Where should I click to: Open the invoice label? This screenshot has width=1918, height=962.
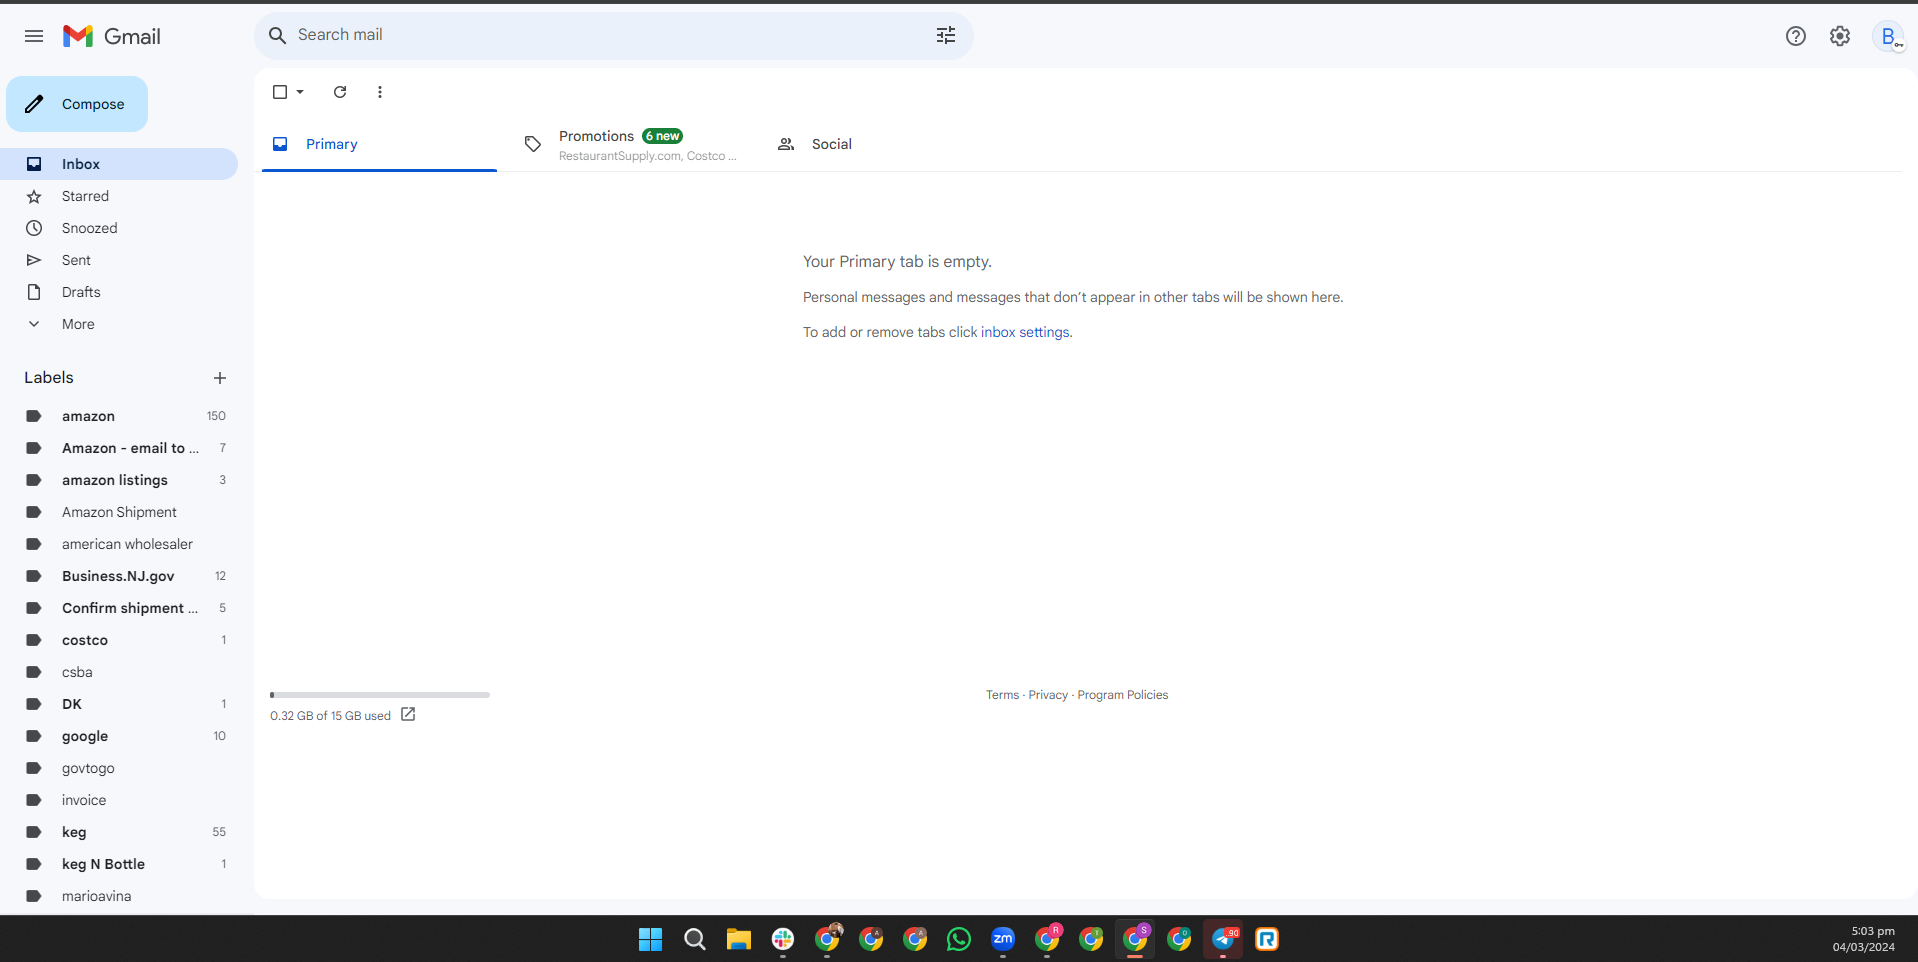119,800
